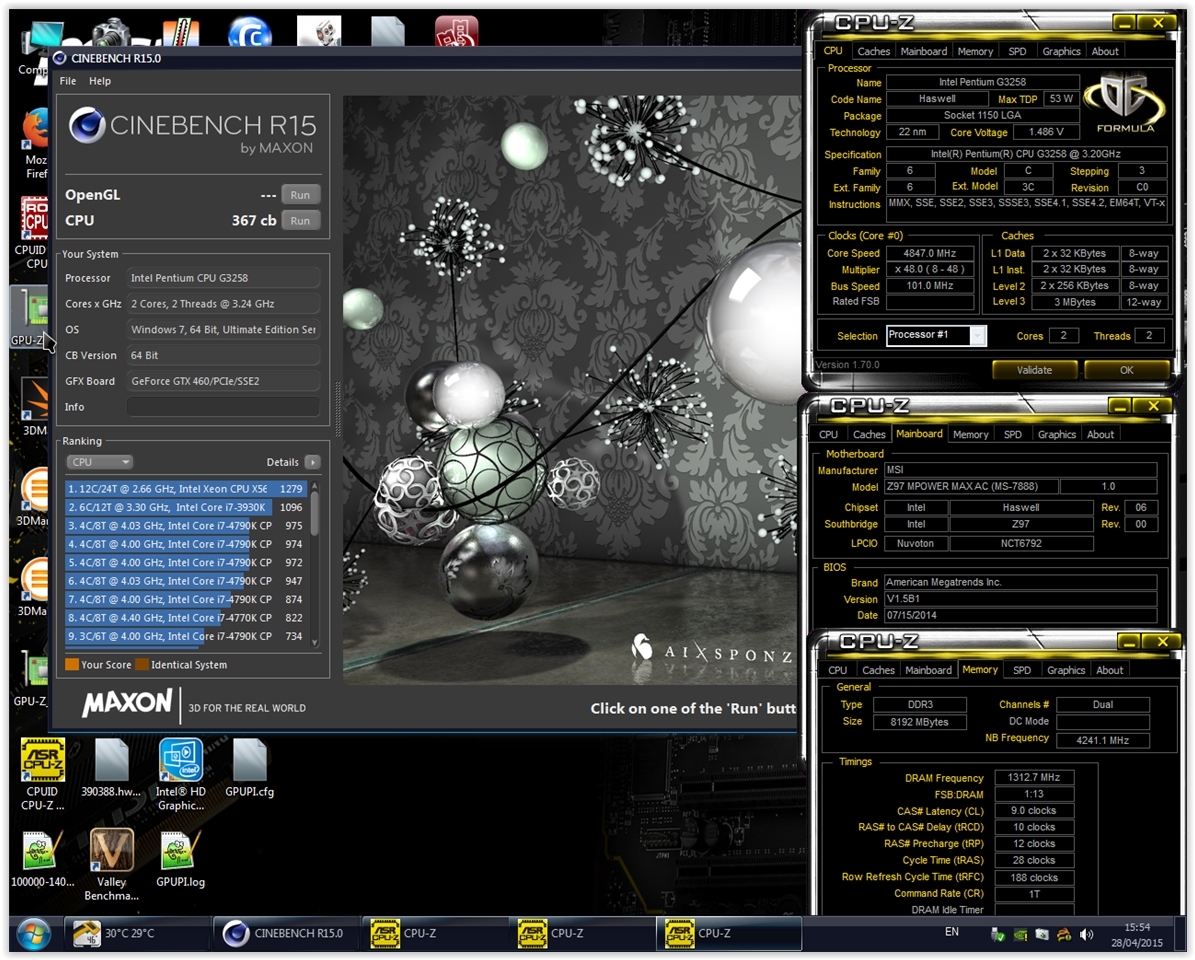This screenshot has height=960, width=1195.
Task: Open SPD tab in top CPU-Z window
Action: (1017, 51)
